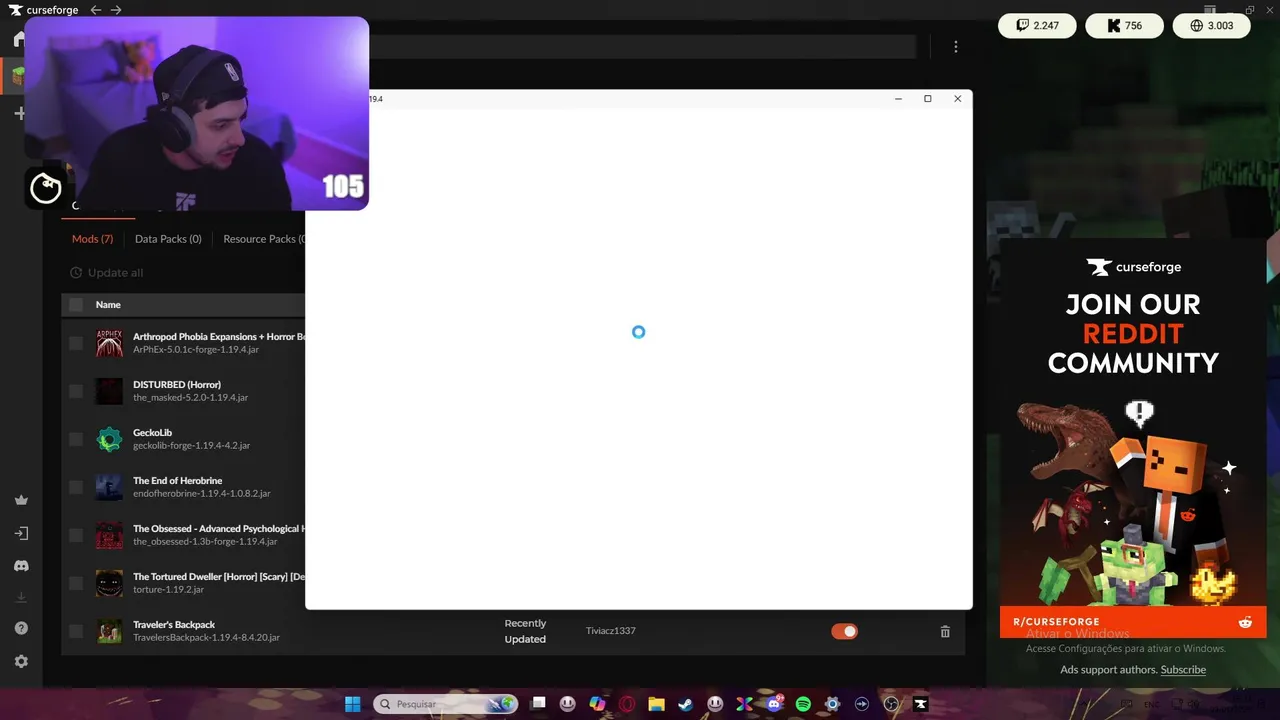Go forward with the CurseForge forward arrow
This screenshot has height=720, width=1280.
pyautogui.click(x=116, y=10)
